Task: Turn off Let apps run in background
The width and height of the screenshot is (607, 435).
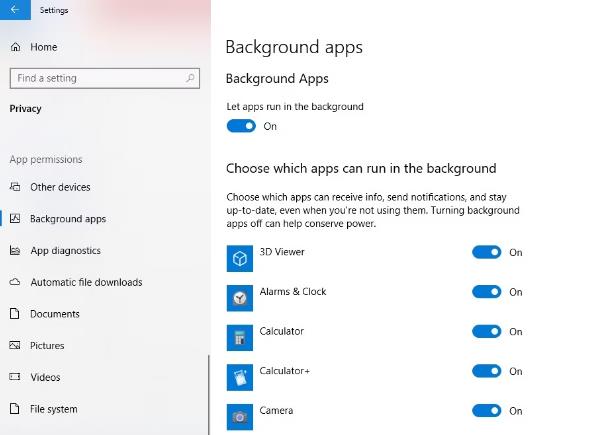Action: tap(241, 126)
